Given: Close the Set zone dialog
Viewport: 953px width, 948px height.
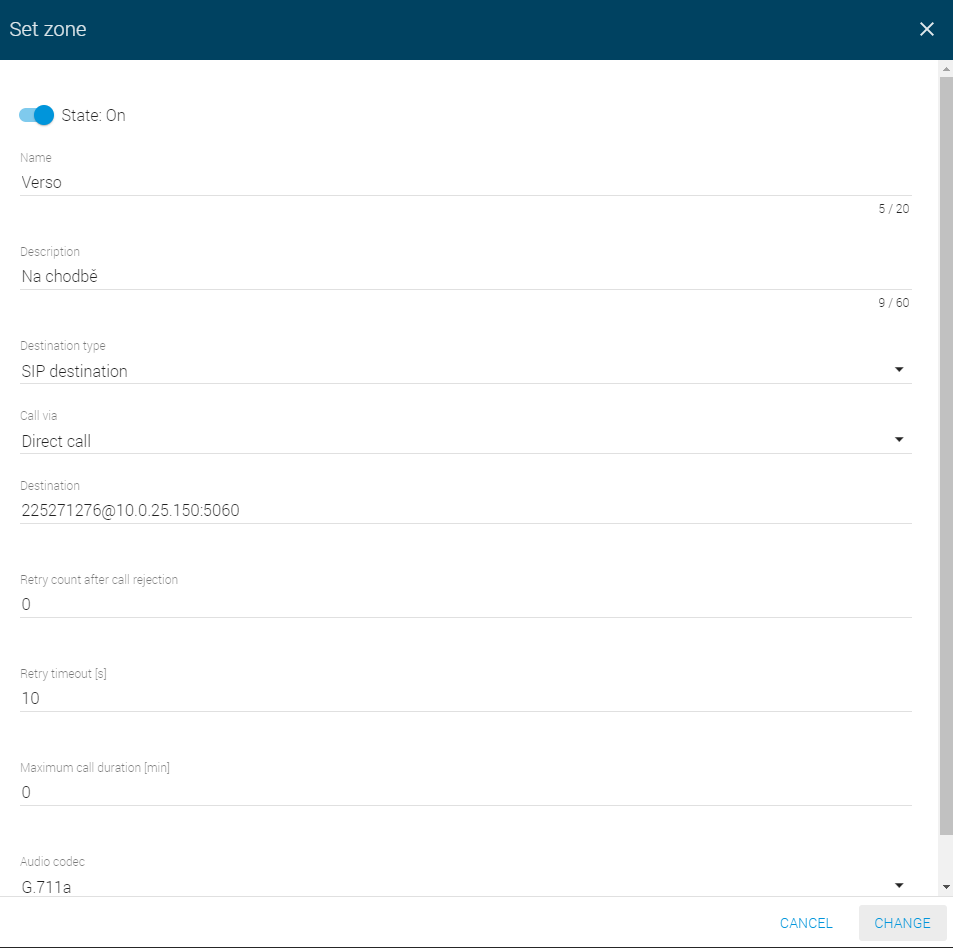Looking at the screenshot, I should click(x=926, y=29).
